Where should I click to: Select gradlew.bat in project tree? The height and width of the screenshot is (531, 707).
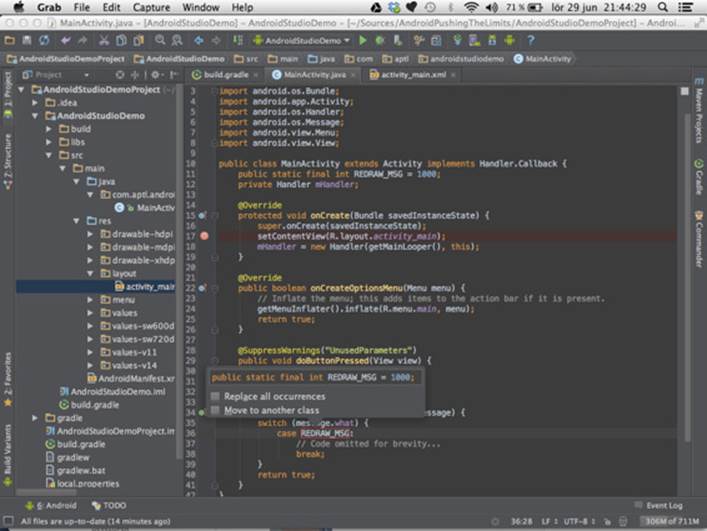pos(76,471)
